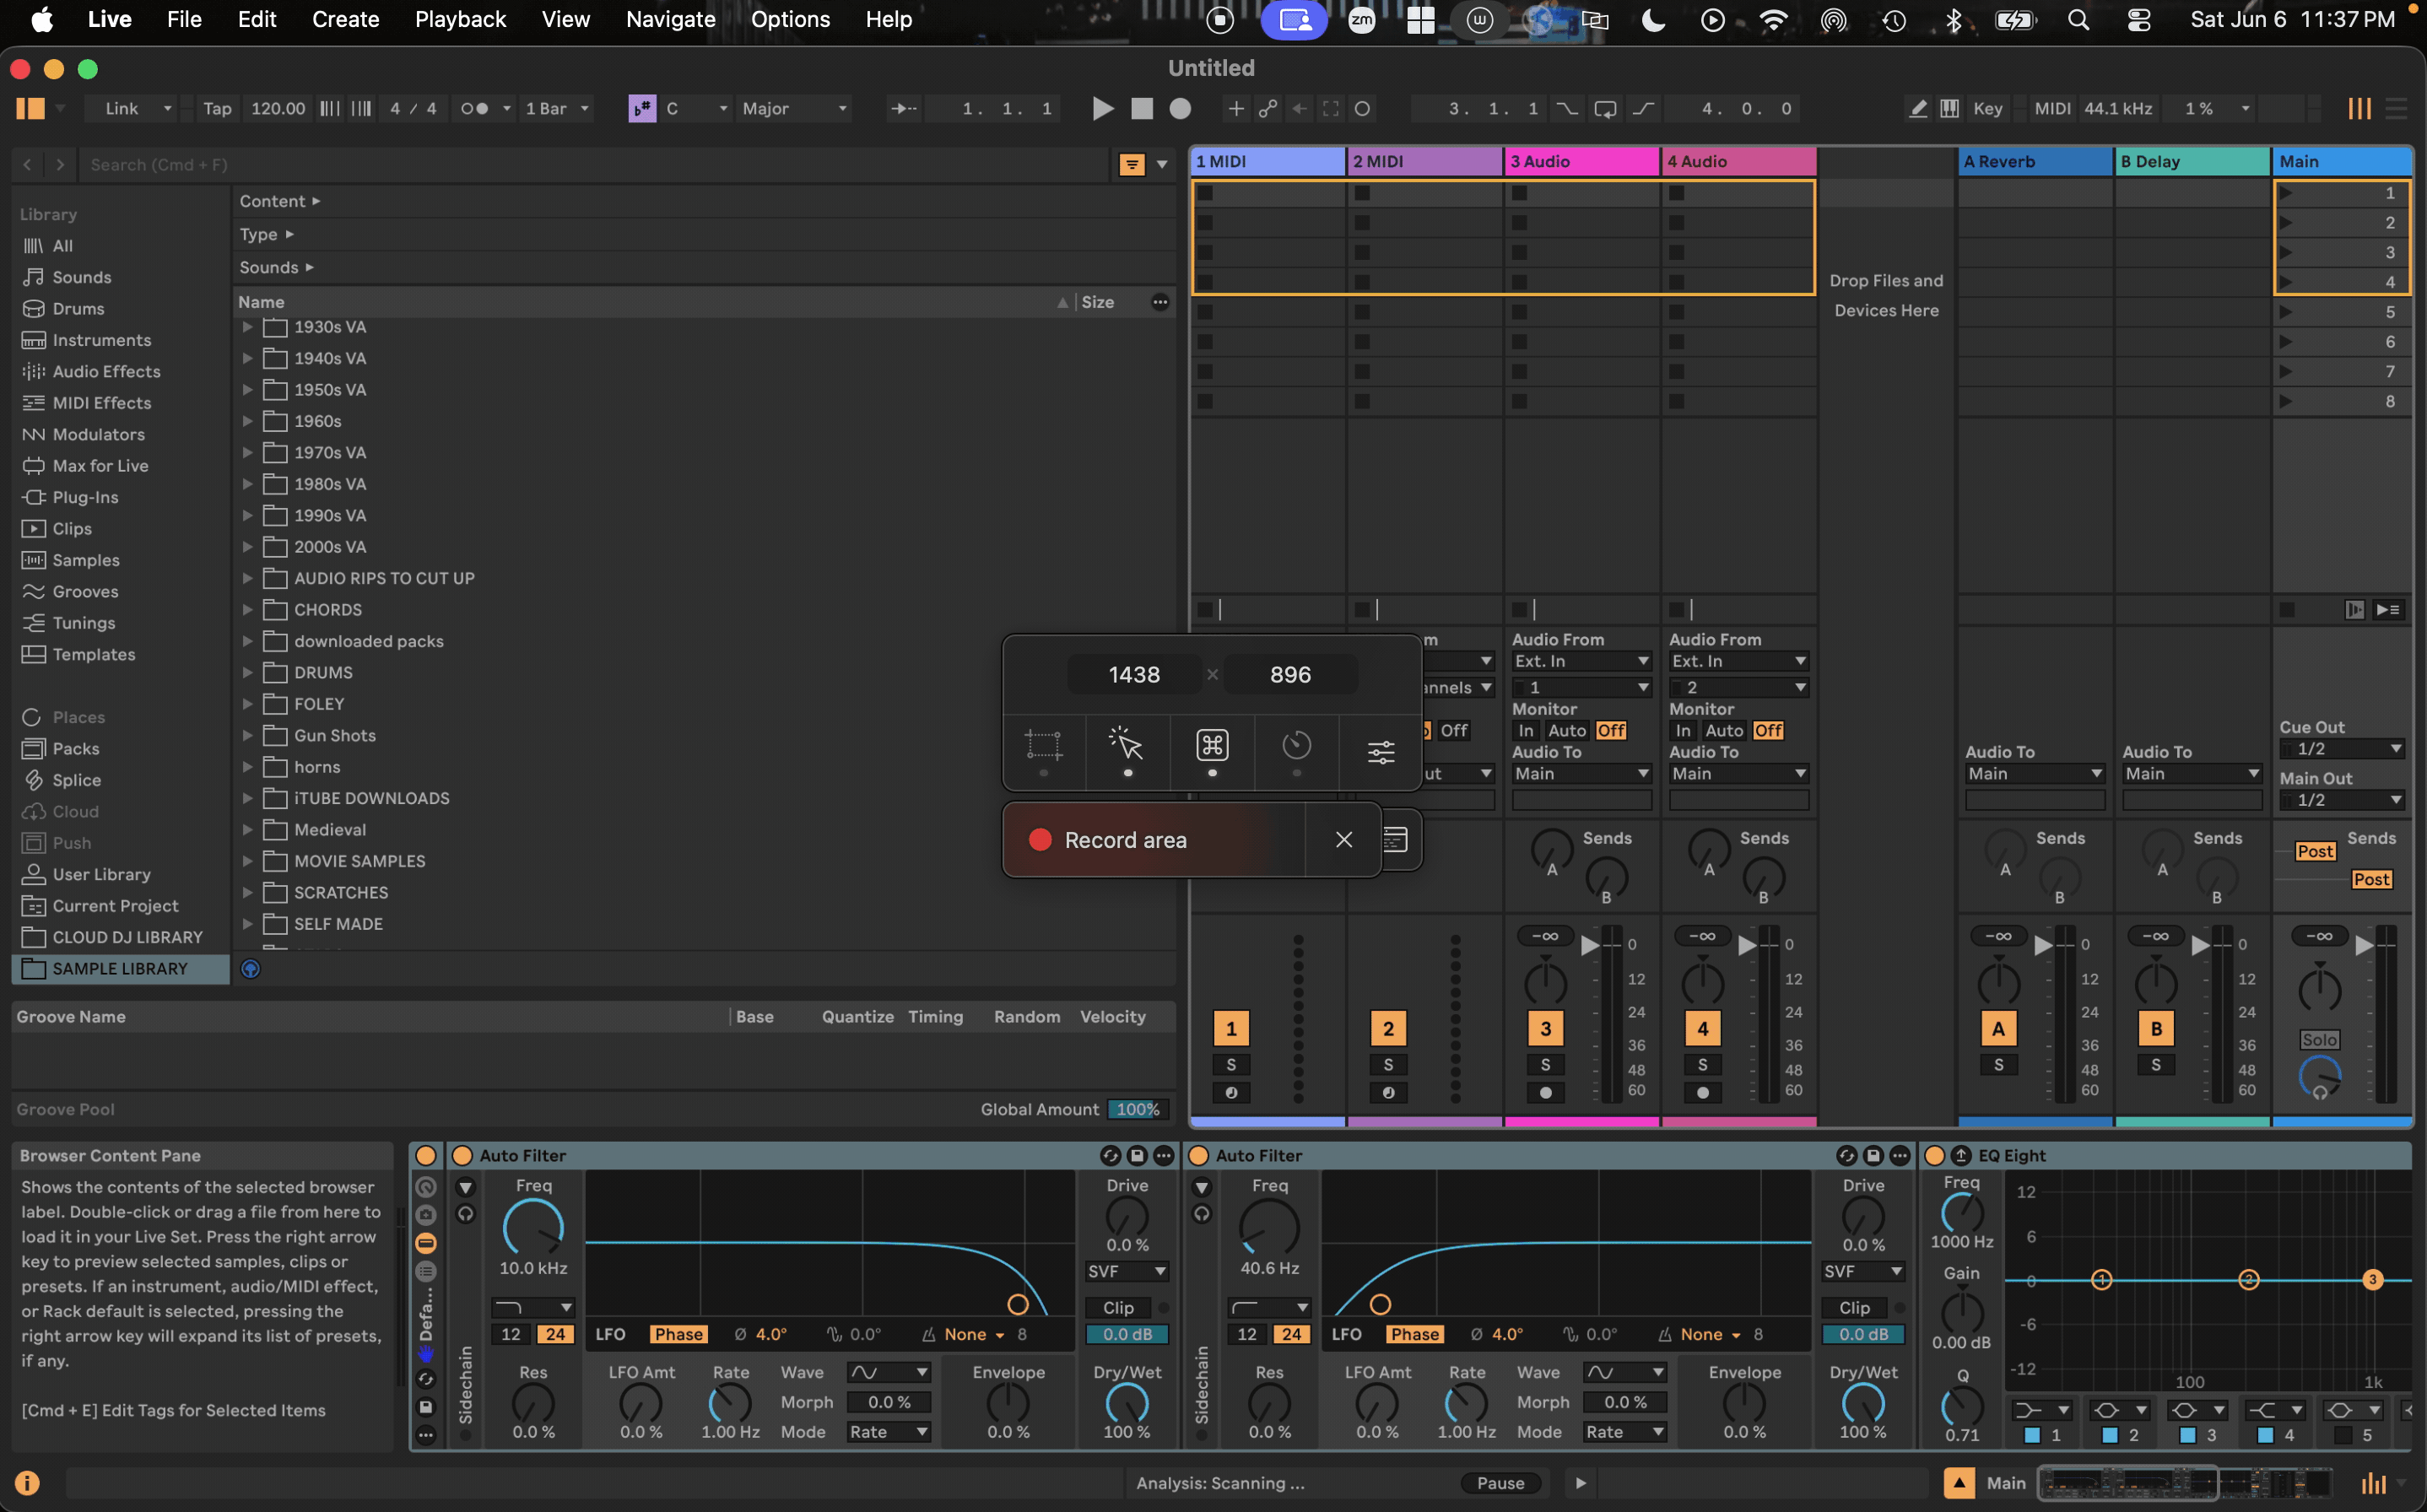The width and height of the screenshot is (2427, 1512).
Task: Toggle Computer MIDI Keyboard icon
Action: 1949,109
